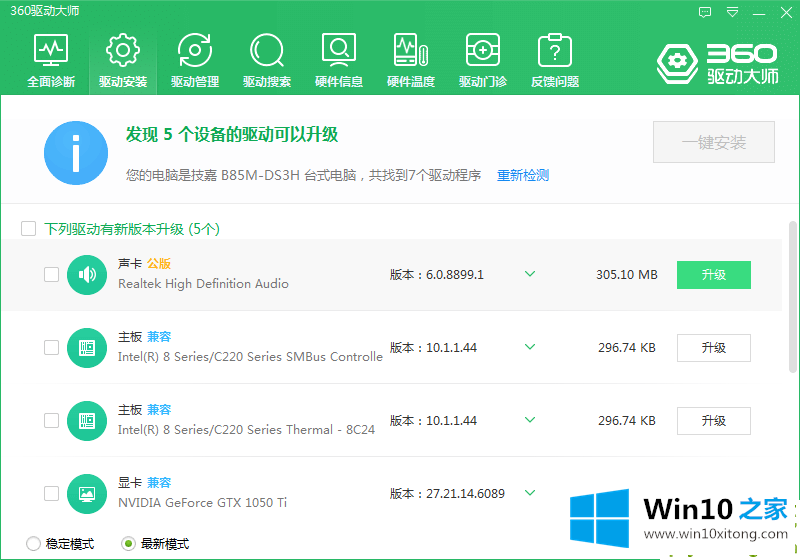Click the Thermal 8C24 motherboard icon
This screenshot has height=560, width=800.
pos(87,421)
